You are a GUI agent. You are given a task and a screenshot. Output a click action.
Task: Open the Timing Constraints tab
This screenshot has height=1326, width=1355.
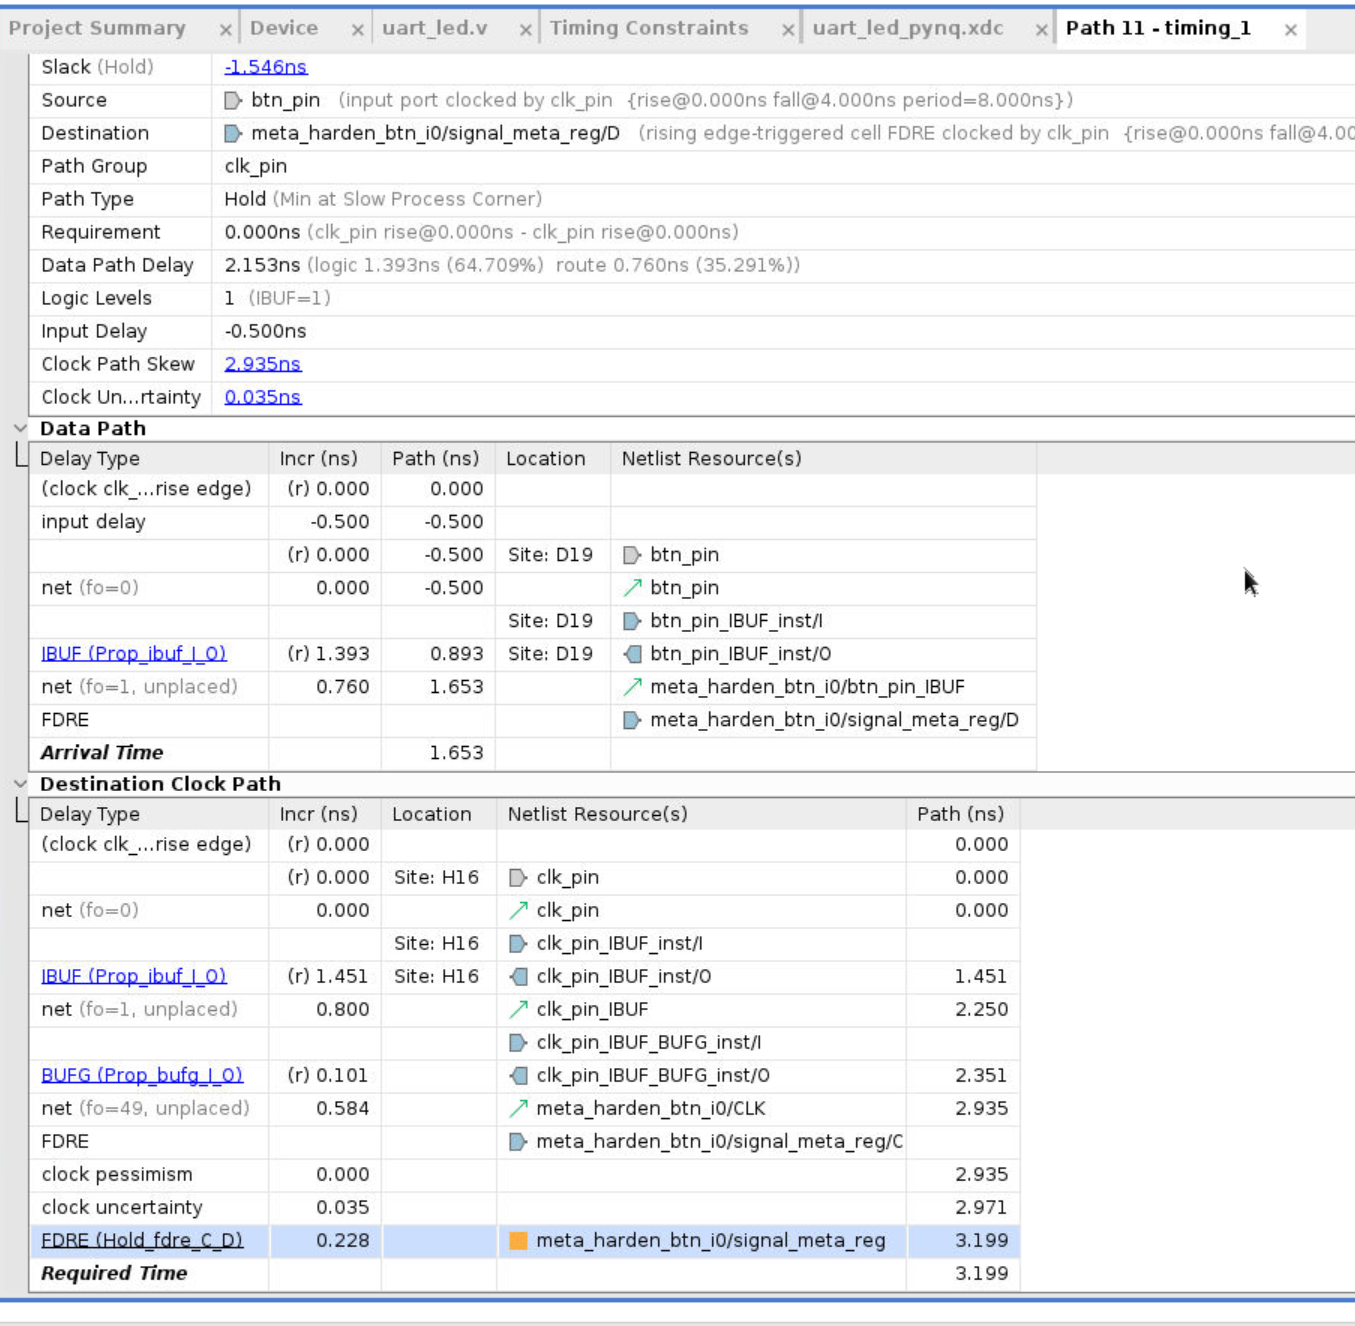[x=649, y=28]
